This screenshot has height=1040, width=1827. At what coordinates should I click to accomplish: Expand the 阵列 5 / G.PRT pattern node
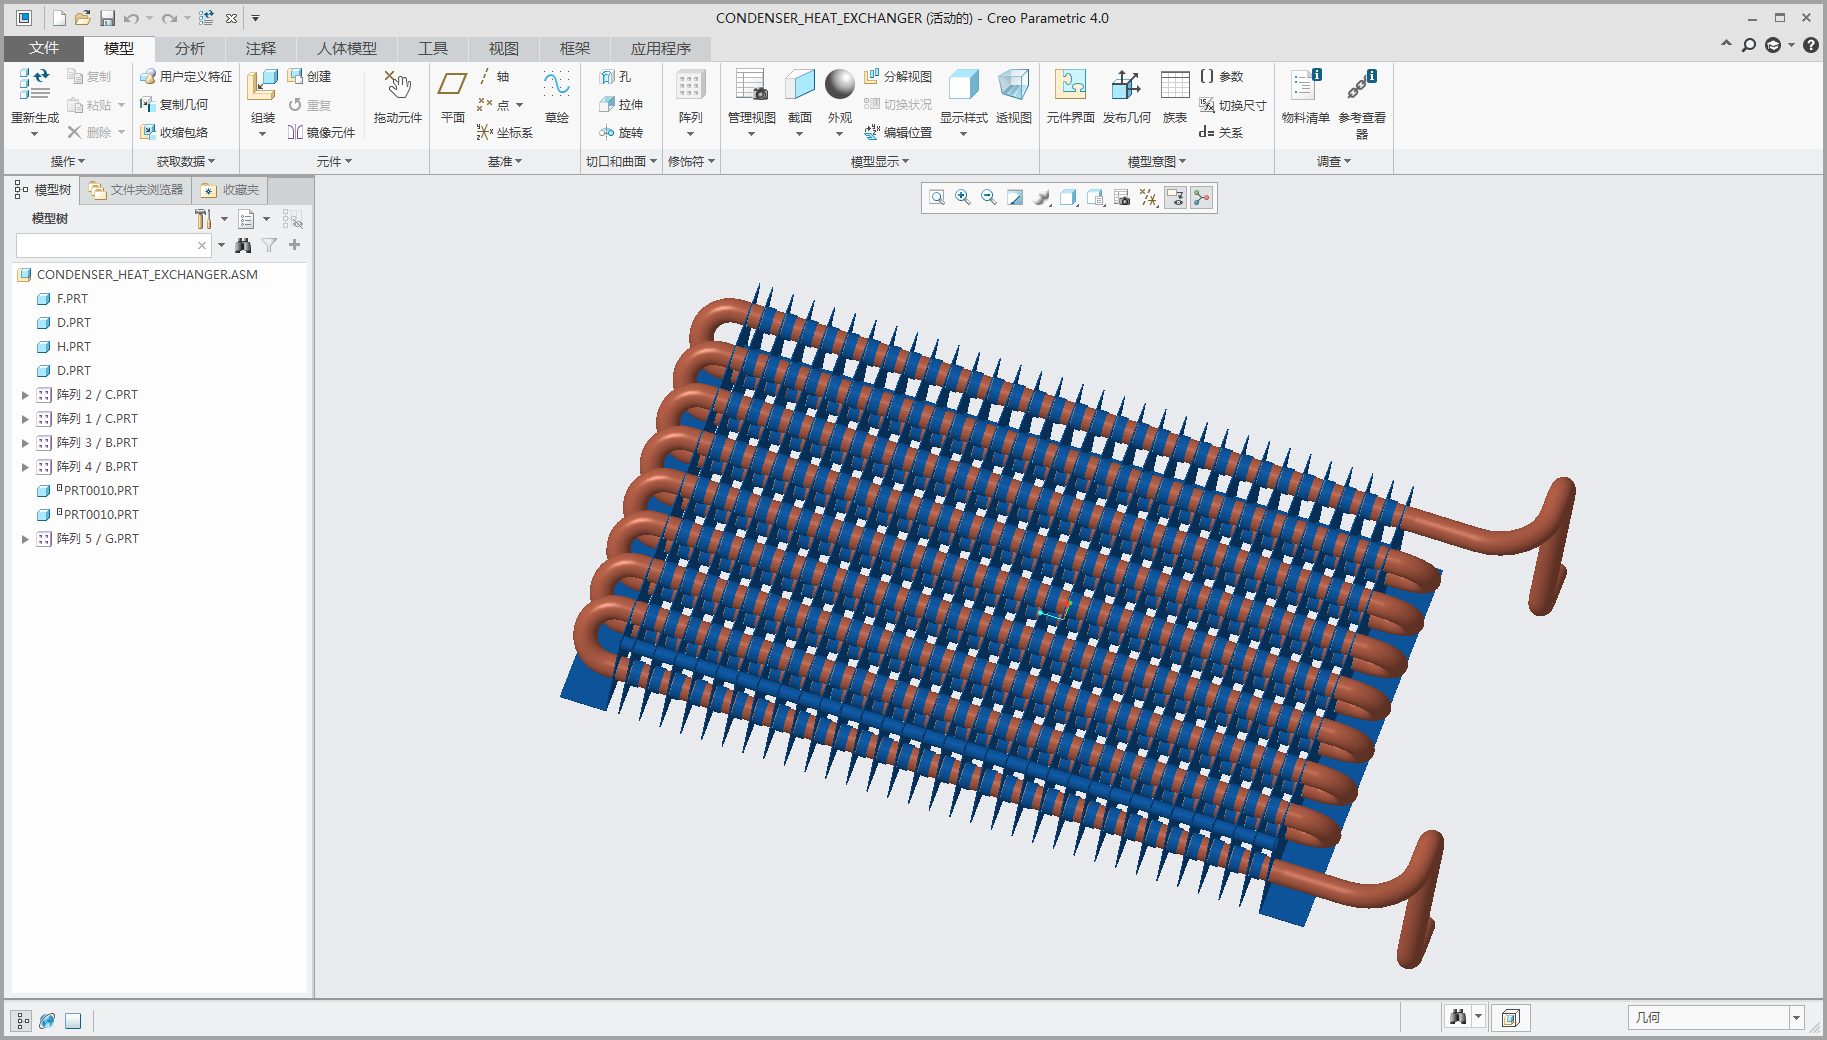tap(25, 539)
